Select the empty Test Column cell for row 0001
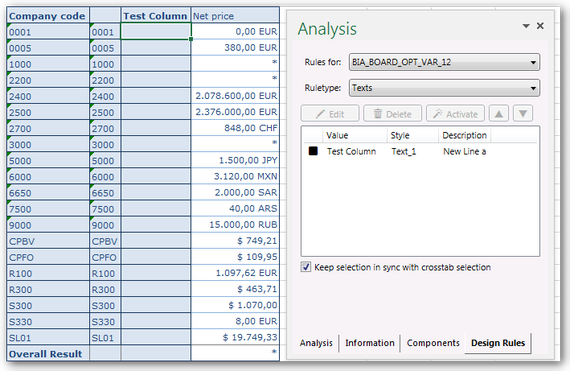Viewport: 570px width, 371px height. click(x=156, y=31)
